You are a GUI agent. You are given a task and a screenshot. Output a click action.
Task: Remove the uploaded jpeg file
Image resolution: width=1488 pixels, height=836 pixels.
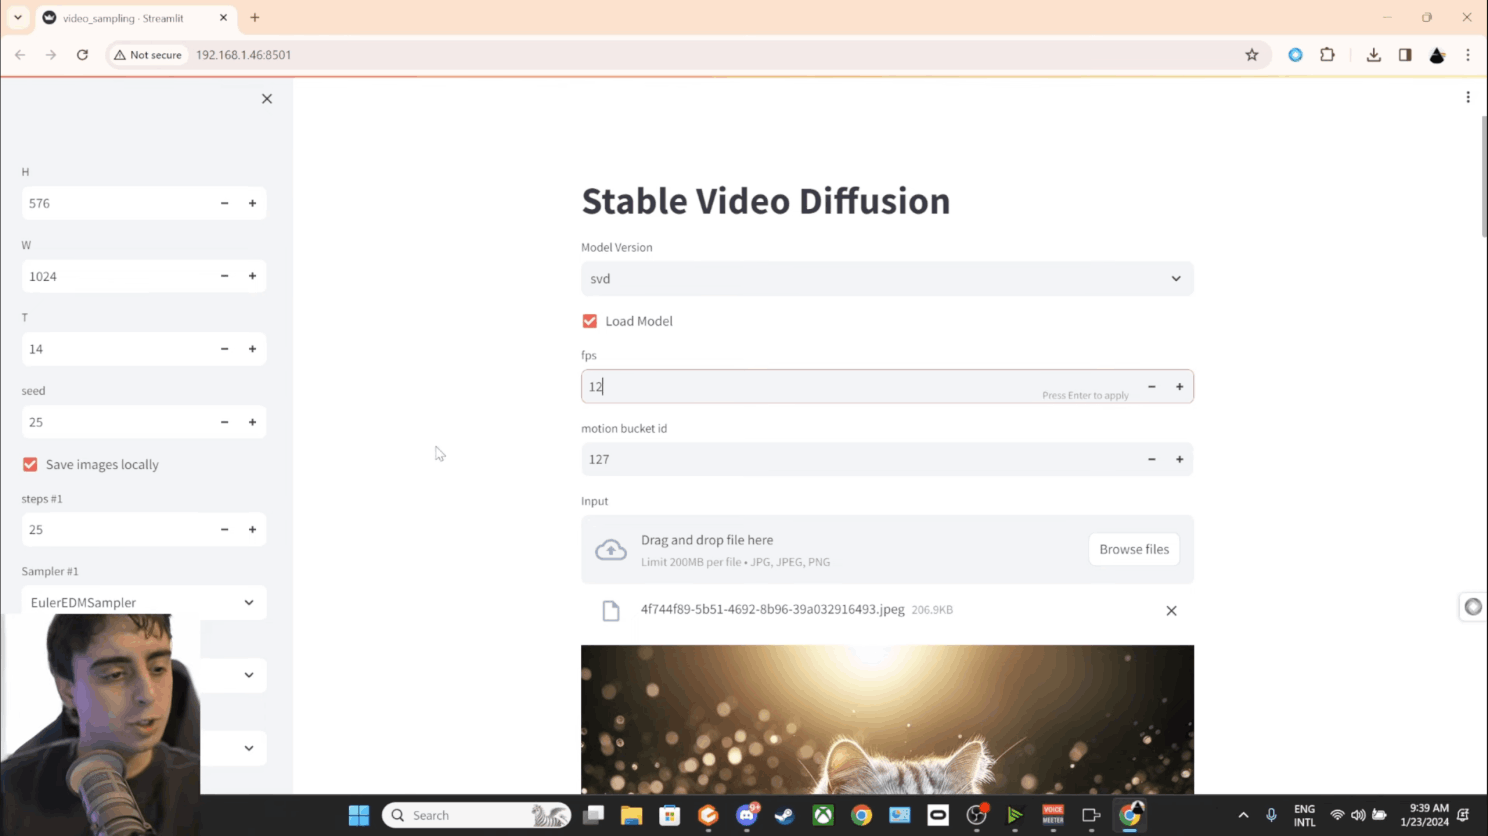click(x=1171, y=611)
